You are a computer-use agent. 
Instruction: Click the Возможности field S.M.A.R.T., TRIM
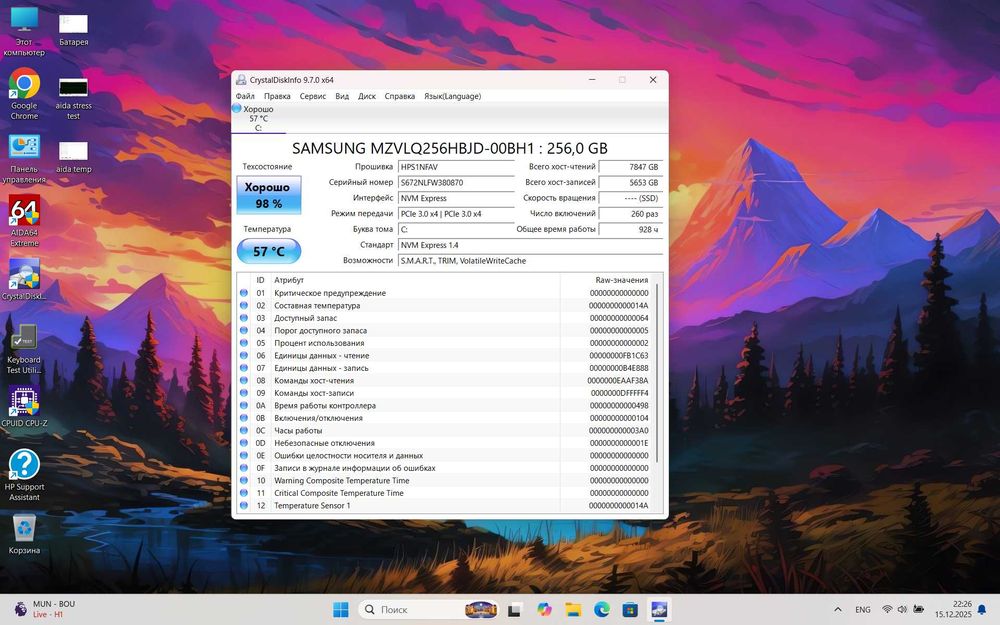(530, 261)
